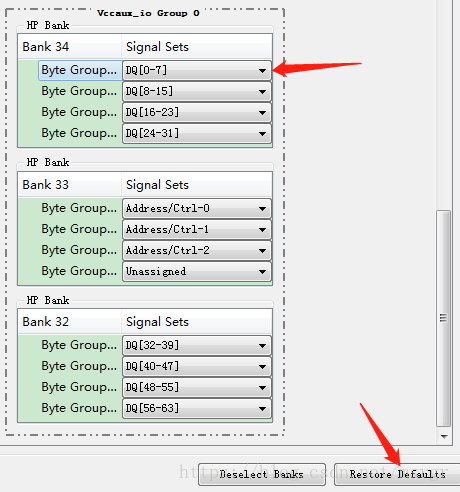
Task: Open the DQ[16-23] signal set dropdown
Action: coord(197,112)
